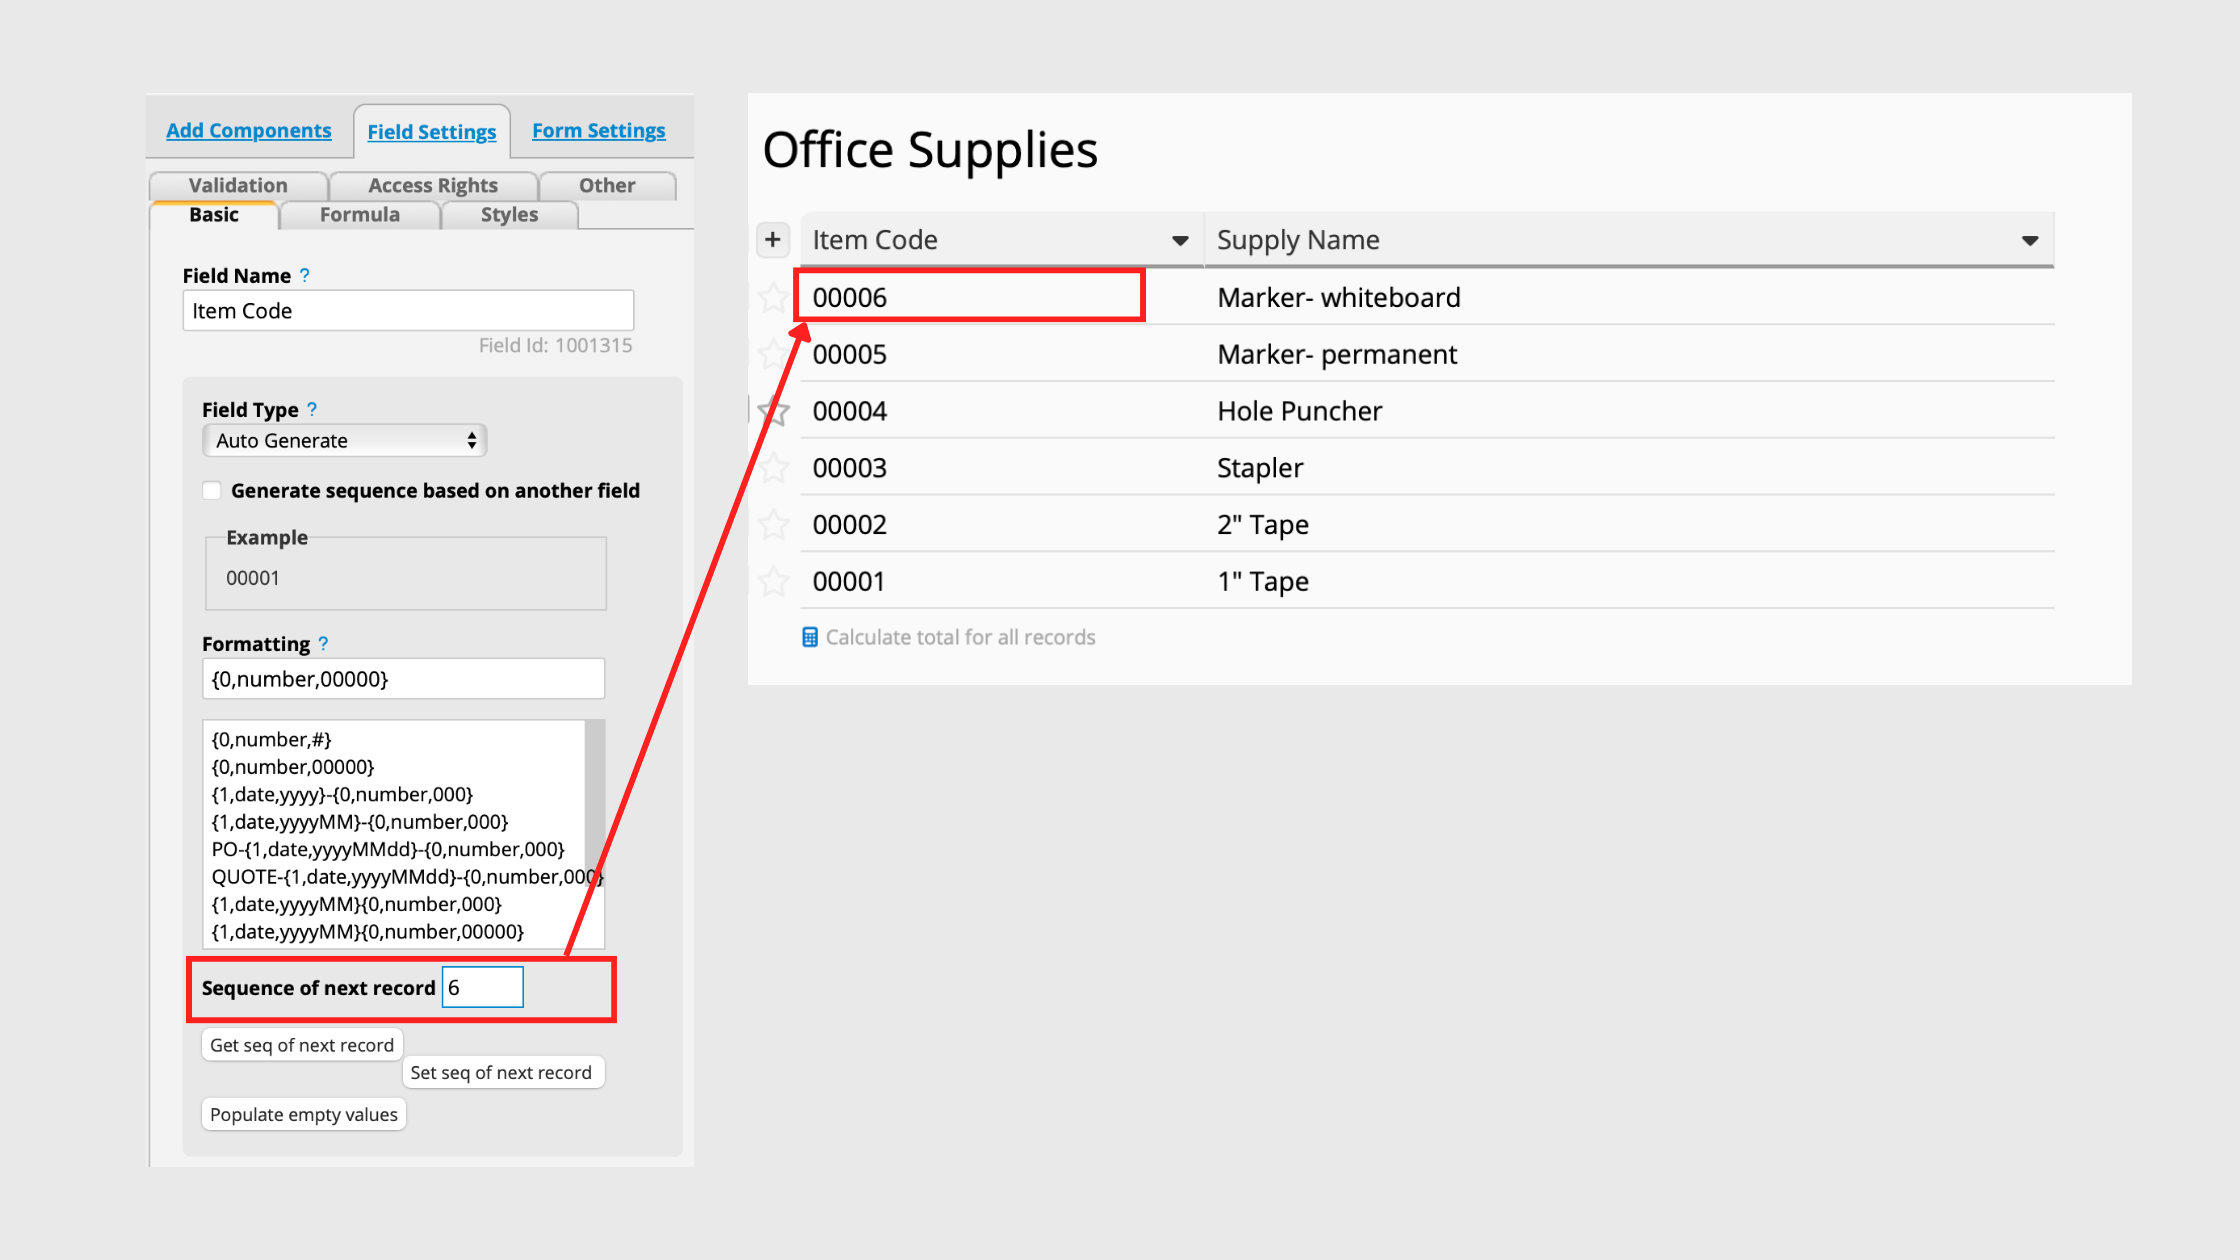Click the calculator icon for totals
The width and height of the screenshot is (2240, 1260).
point(810,637)
